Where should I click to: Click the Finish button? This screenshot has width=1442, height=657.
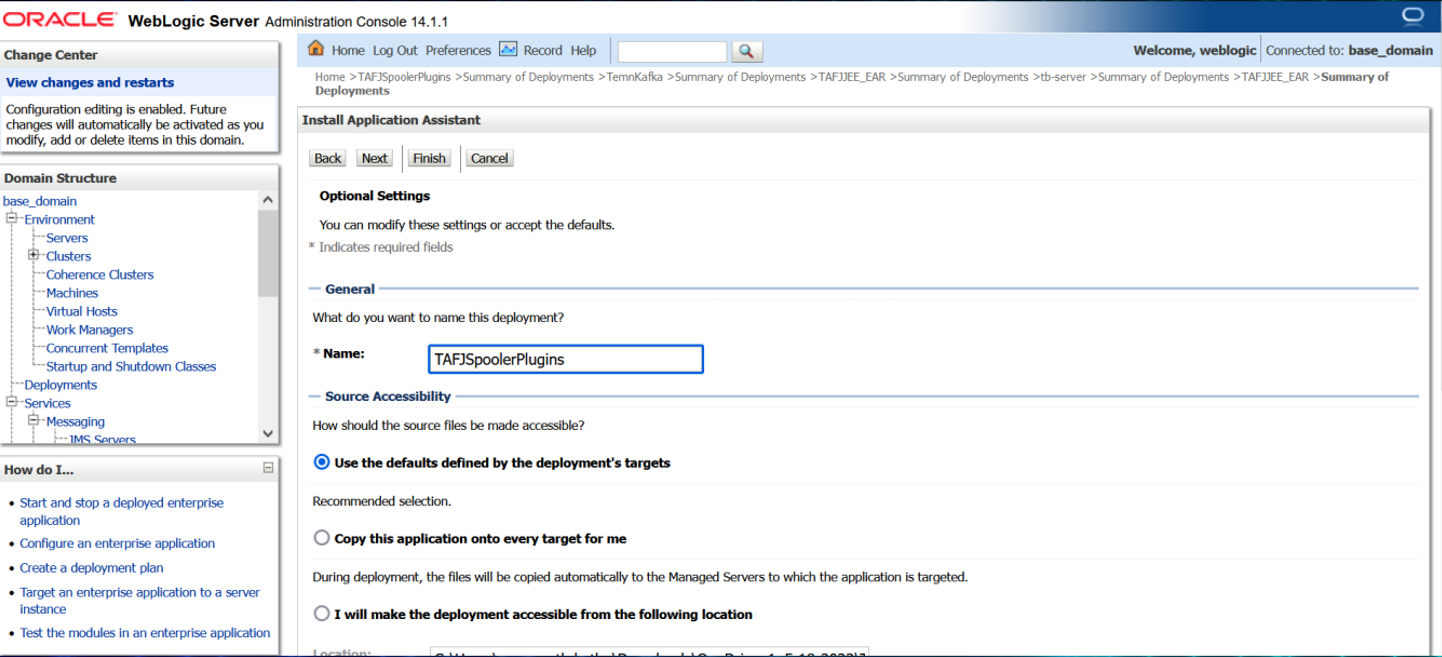[429, 158]
